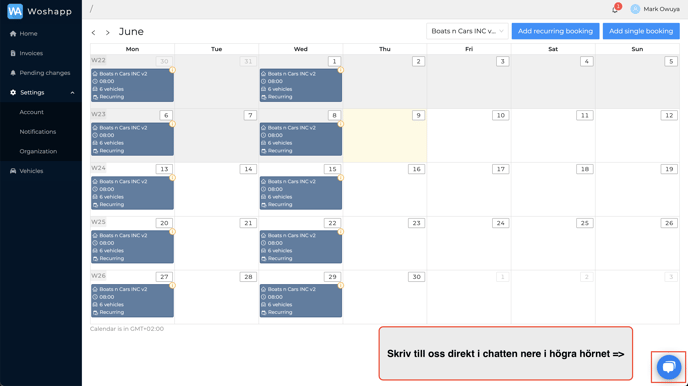Click week label W24

[98, 168]
